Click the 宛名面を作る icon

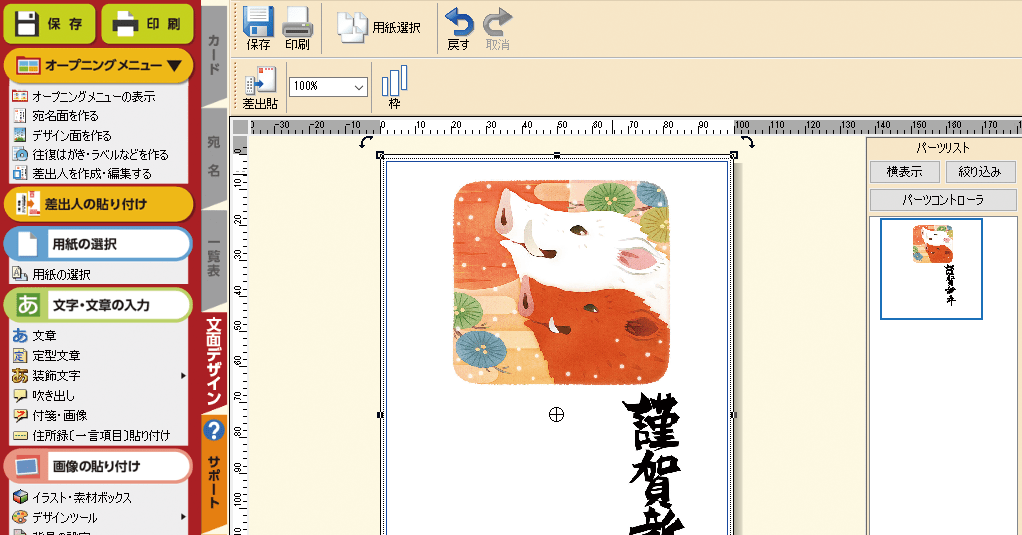20,116
